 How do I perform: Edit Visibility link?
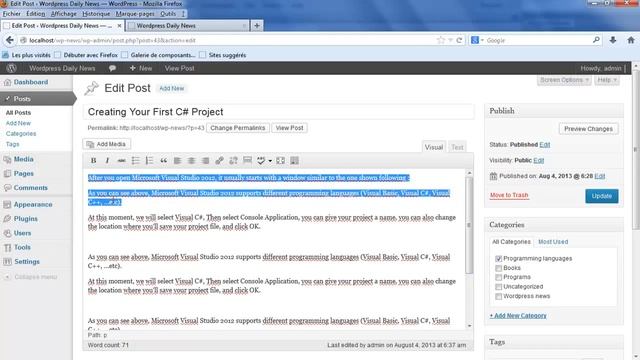coord(538,160)
